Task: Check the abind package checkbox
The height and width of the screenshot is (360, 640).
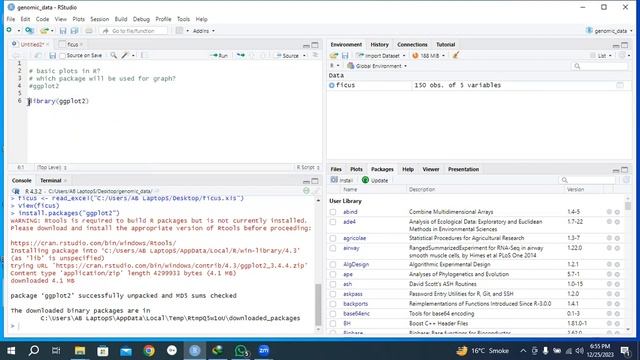Action: coord(333,212)
